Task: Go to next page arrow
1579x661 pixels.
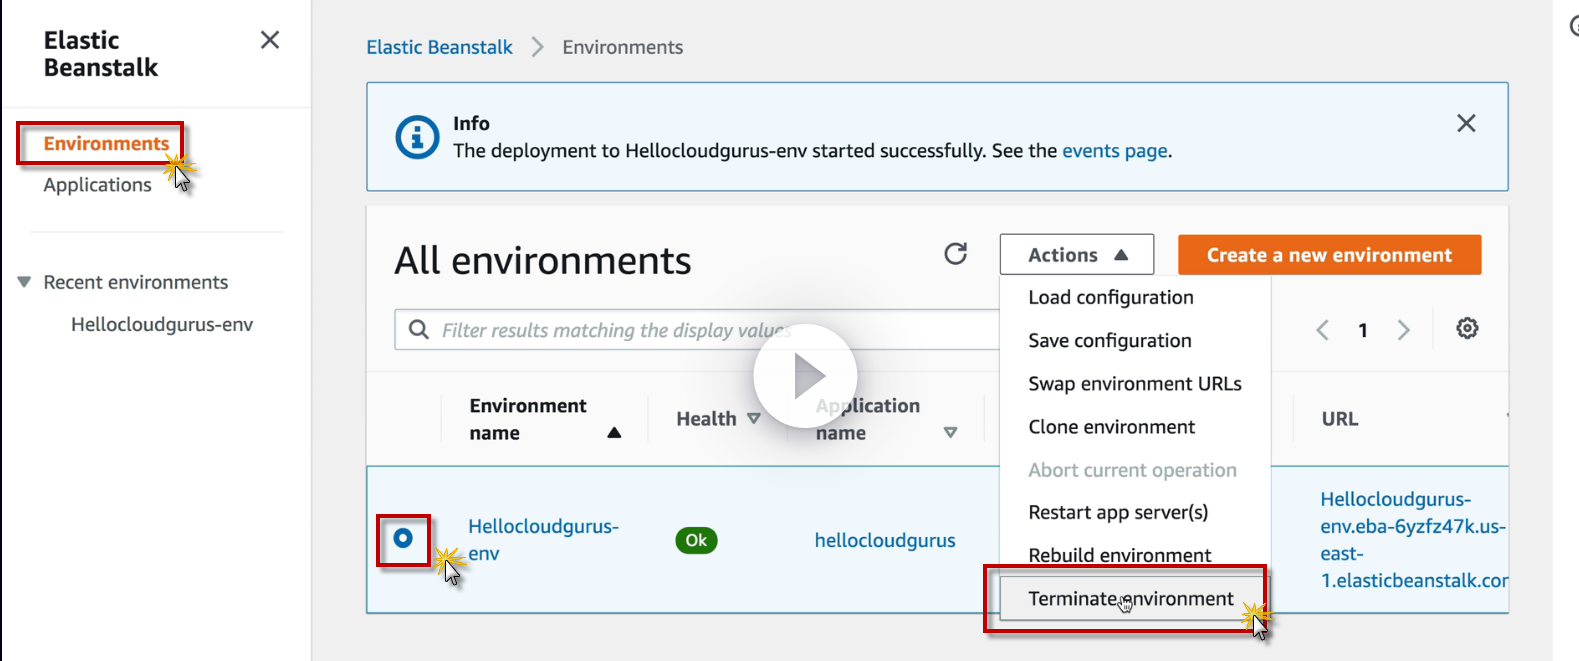Action: tap(1404, 330)
